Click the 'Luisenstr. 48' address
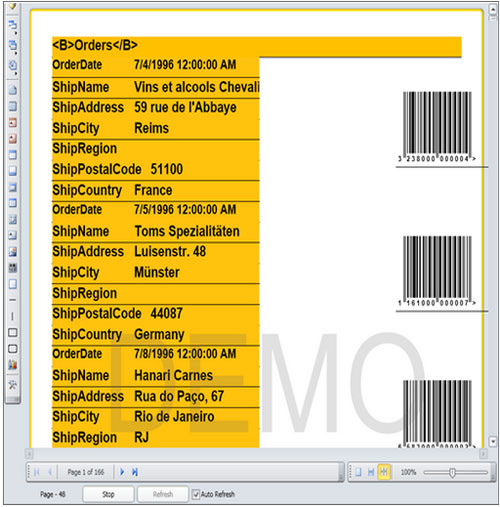The image size is (500, 507). coord(170,252)
